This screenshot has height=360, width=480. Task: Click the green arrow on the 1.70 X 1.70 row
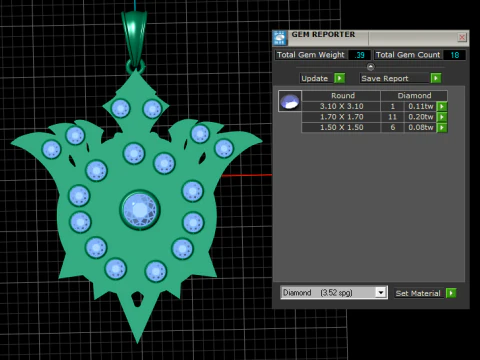442,117
